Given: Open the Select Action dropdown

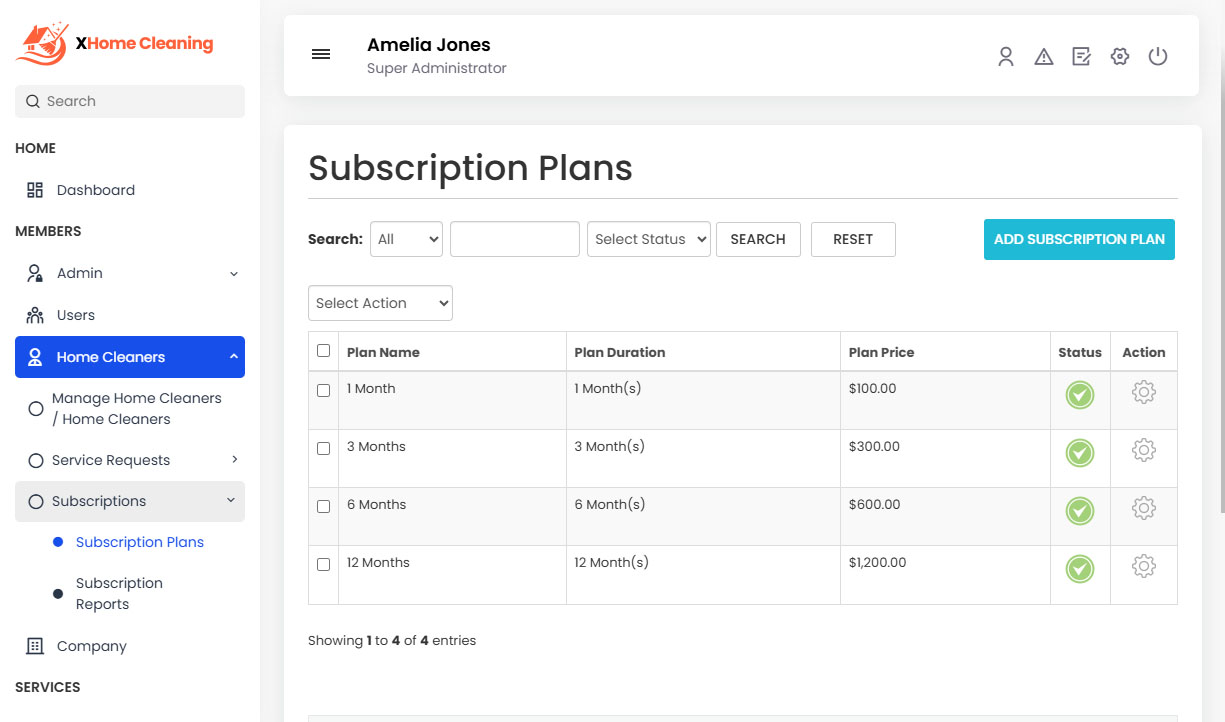Looking at the screenshot, I should coord(380,302).
